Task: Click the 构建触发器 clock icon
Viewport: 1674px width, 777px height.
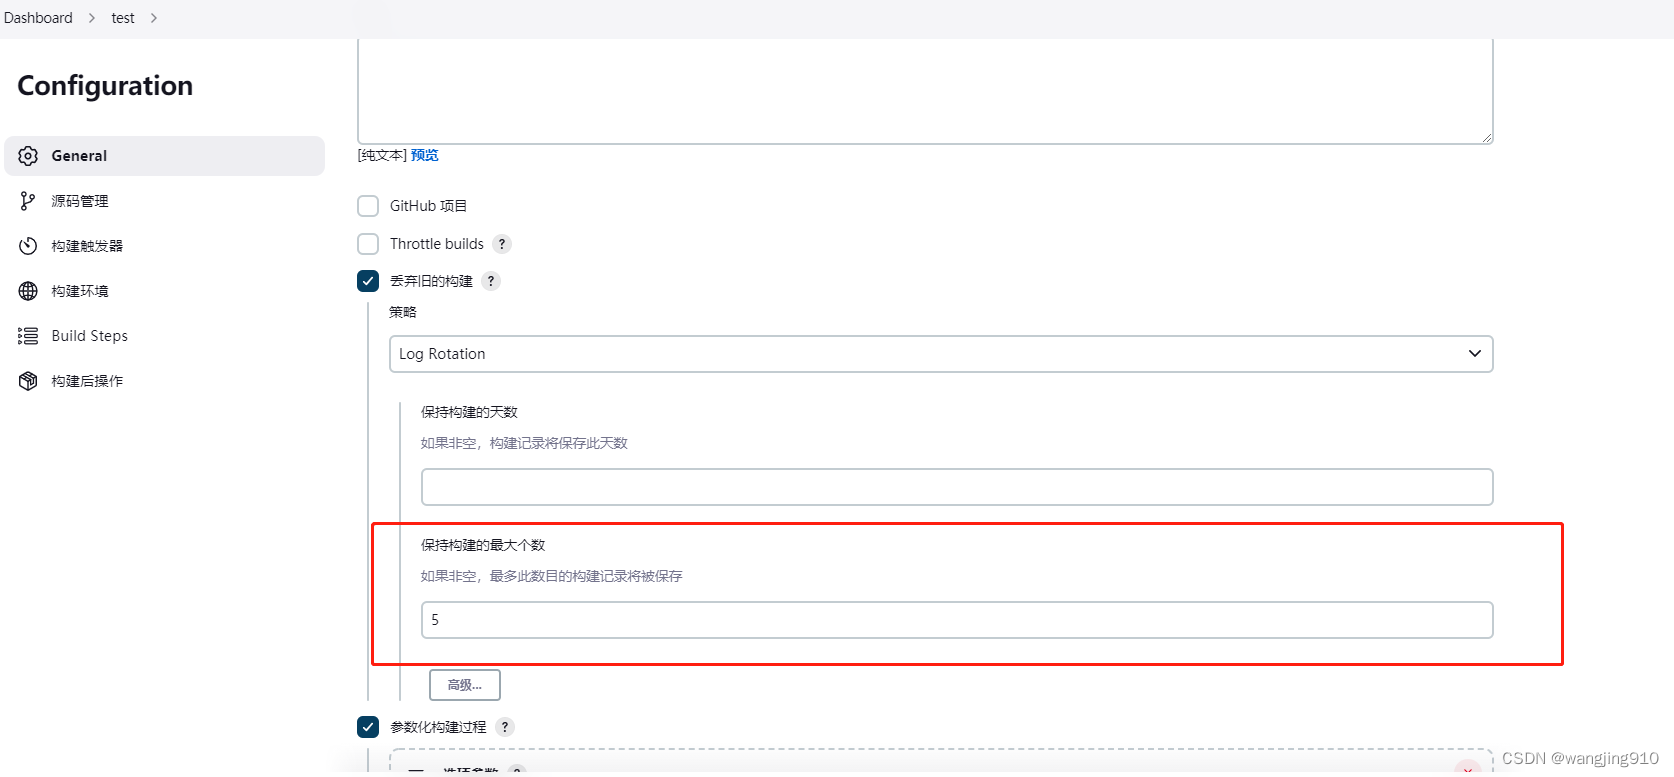Action: point(28,246)
